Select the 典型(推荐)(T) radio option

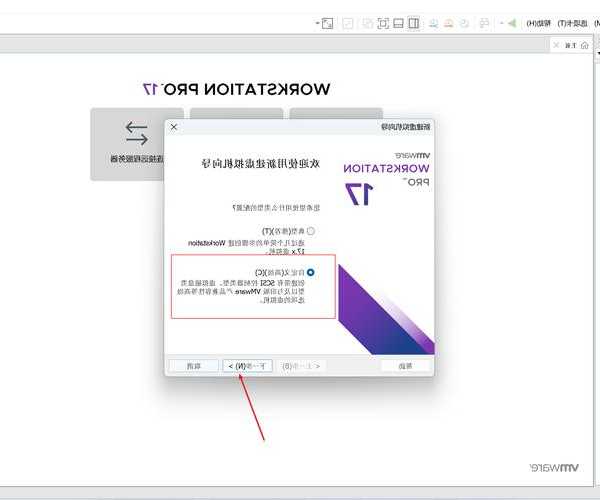[310, 231]
